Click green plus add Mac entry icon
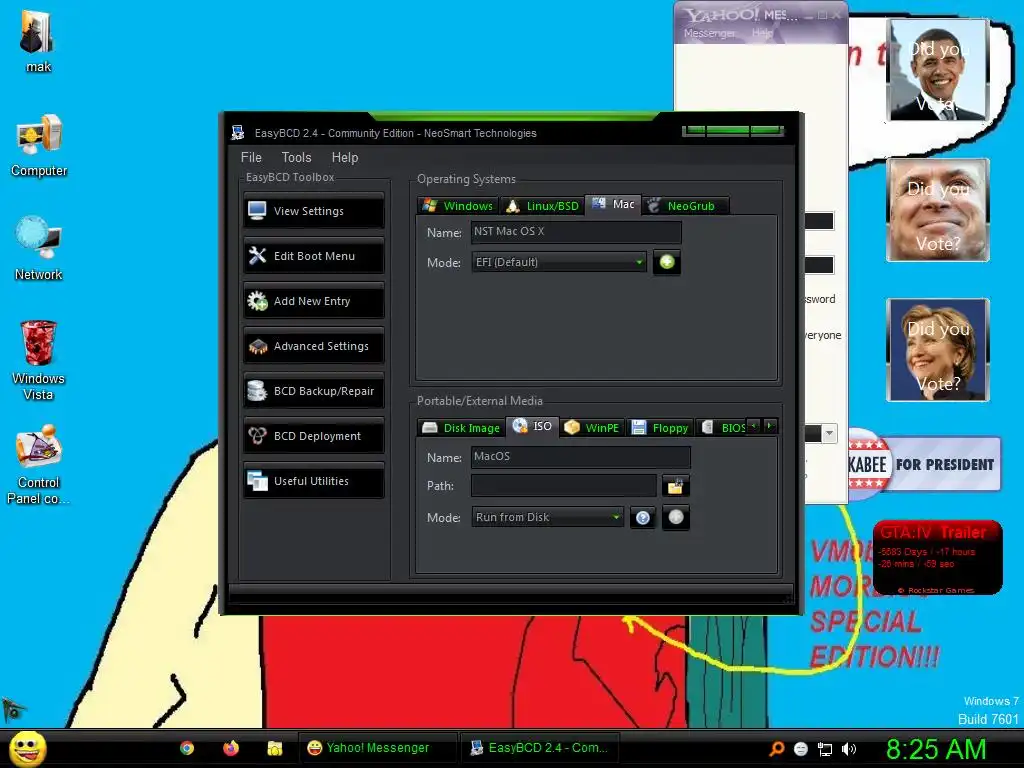This screenshot has width=1024, height=768. click(x=667, y=262)
